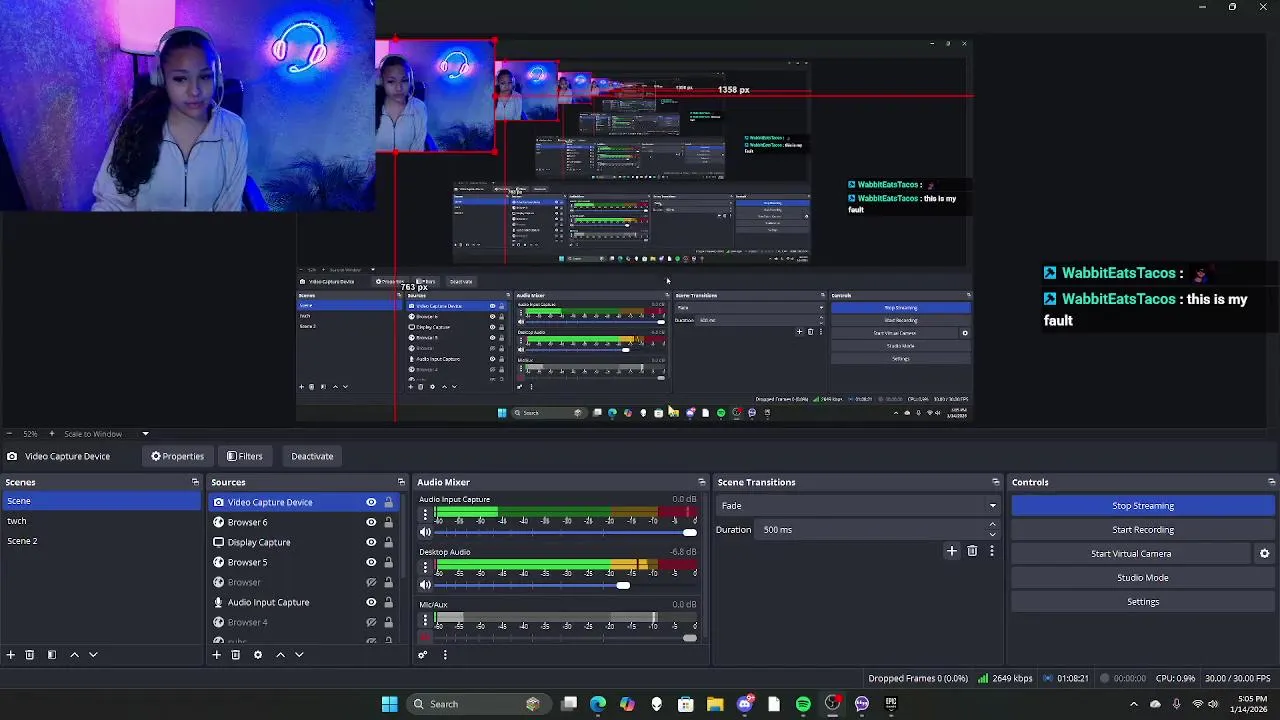The height and width of the screenshot is (720, 1280).
Task: Open Mic/Aux three-dot options
Action: 425,620
